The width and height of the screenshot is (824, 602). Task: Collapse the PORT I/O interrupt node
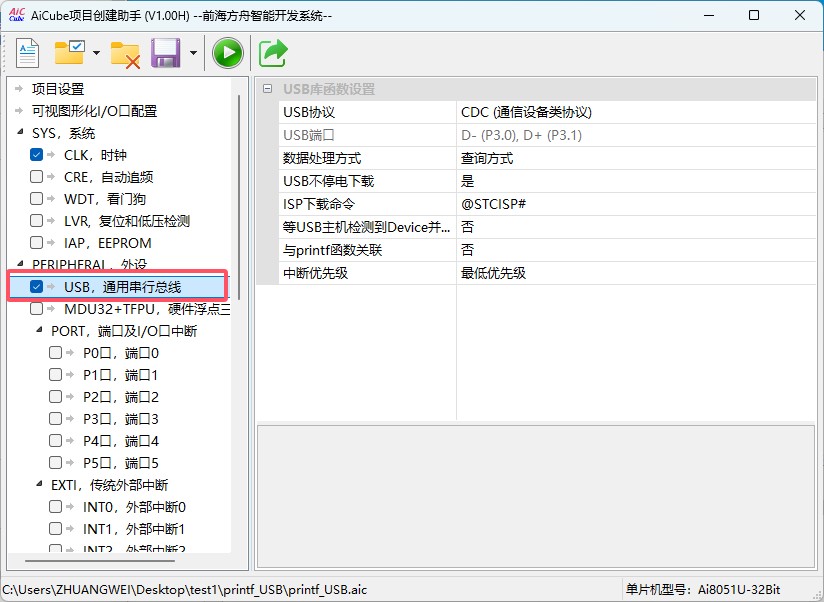[x=39, y=330]
